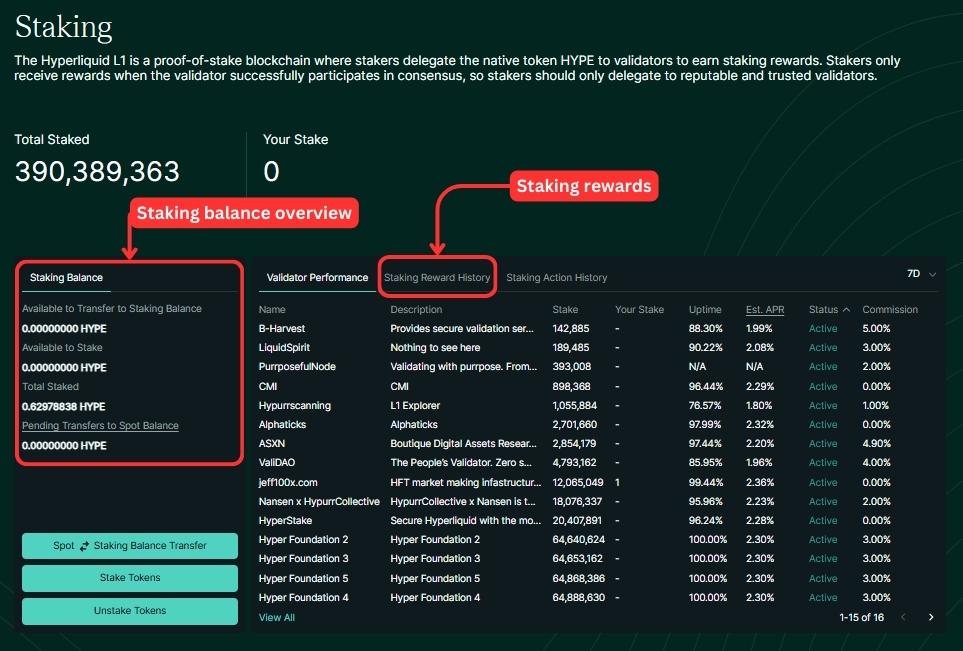
Task: Click 'Nothing to see here' description
Action: coord(435,348)
